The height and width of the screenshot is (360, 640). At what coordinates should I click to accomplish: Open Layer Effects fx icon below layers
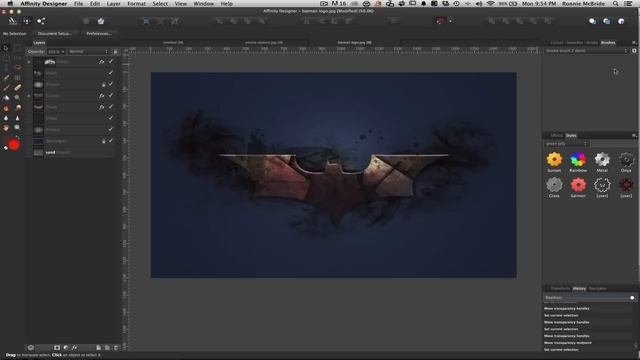tap(74, 348)
